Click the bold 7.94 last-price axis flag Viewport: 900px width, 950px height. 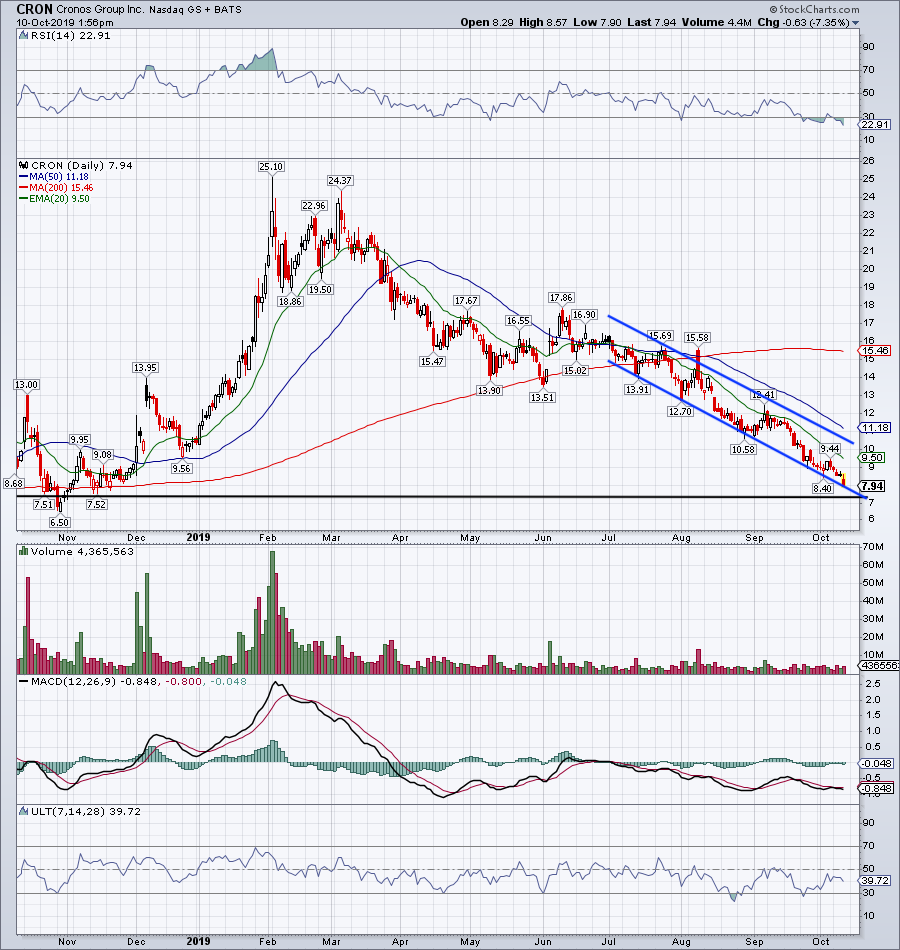point(873,487)
